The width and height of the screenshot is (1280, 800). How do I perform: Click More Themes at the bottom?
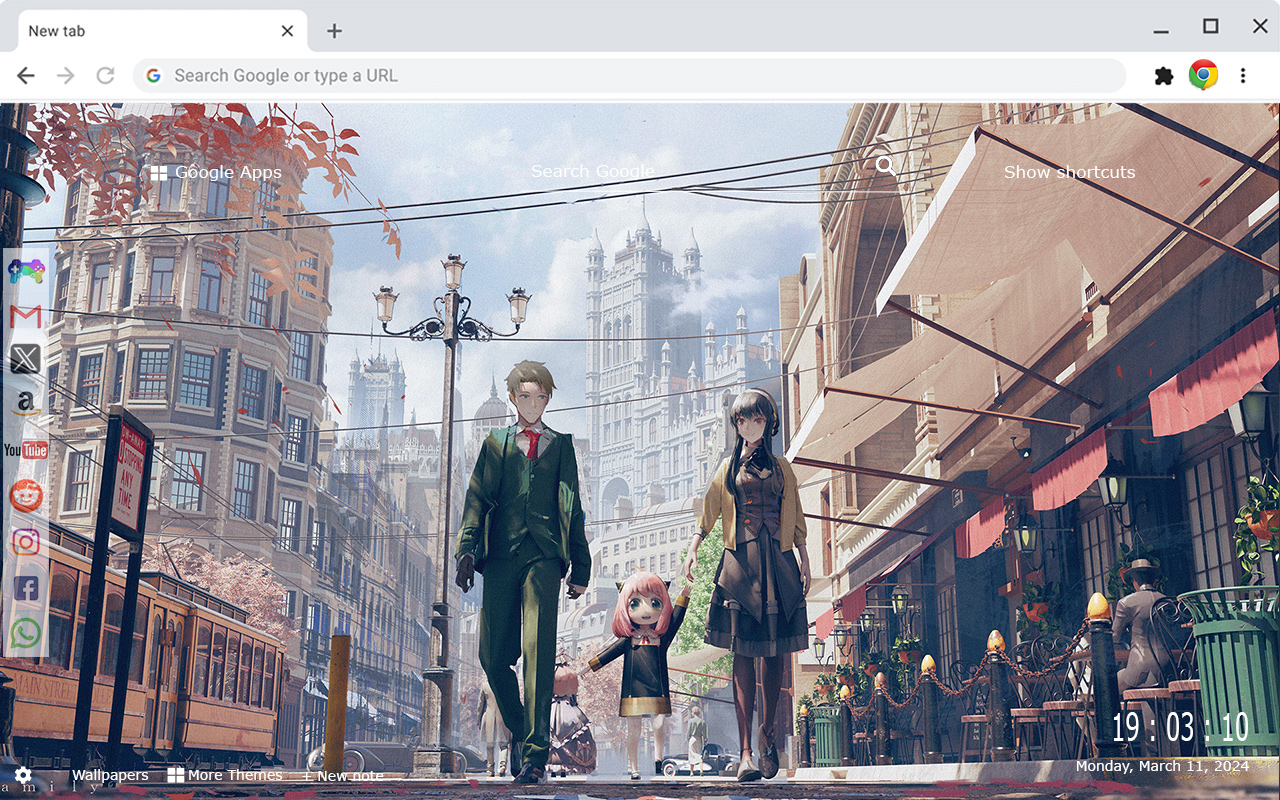point(233,774)
